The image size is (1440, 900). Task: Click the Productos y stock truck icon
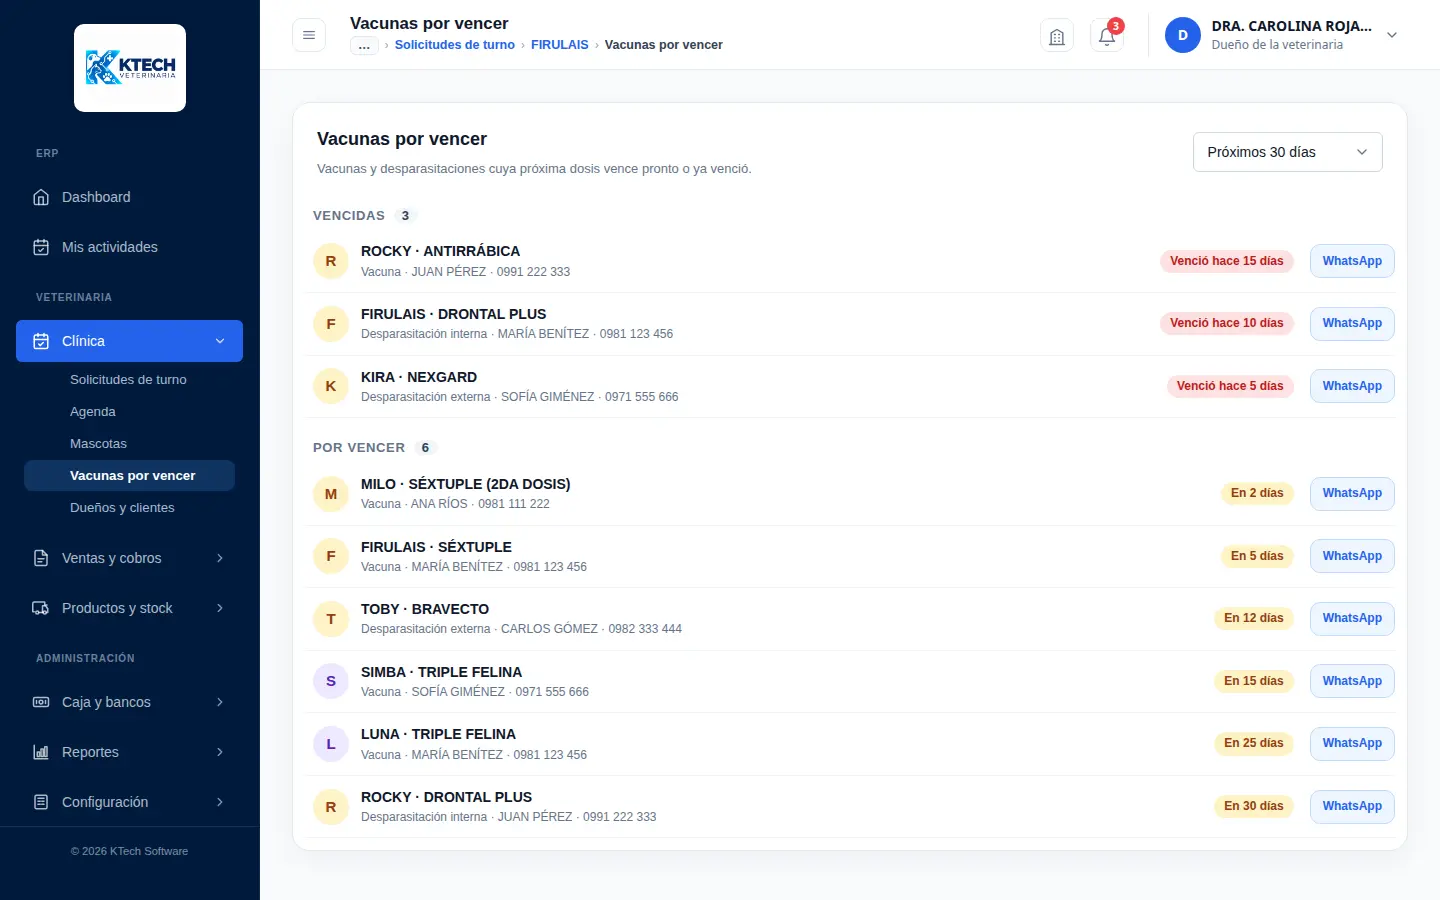41,608
